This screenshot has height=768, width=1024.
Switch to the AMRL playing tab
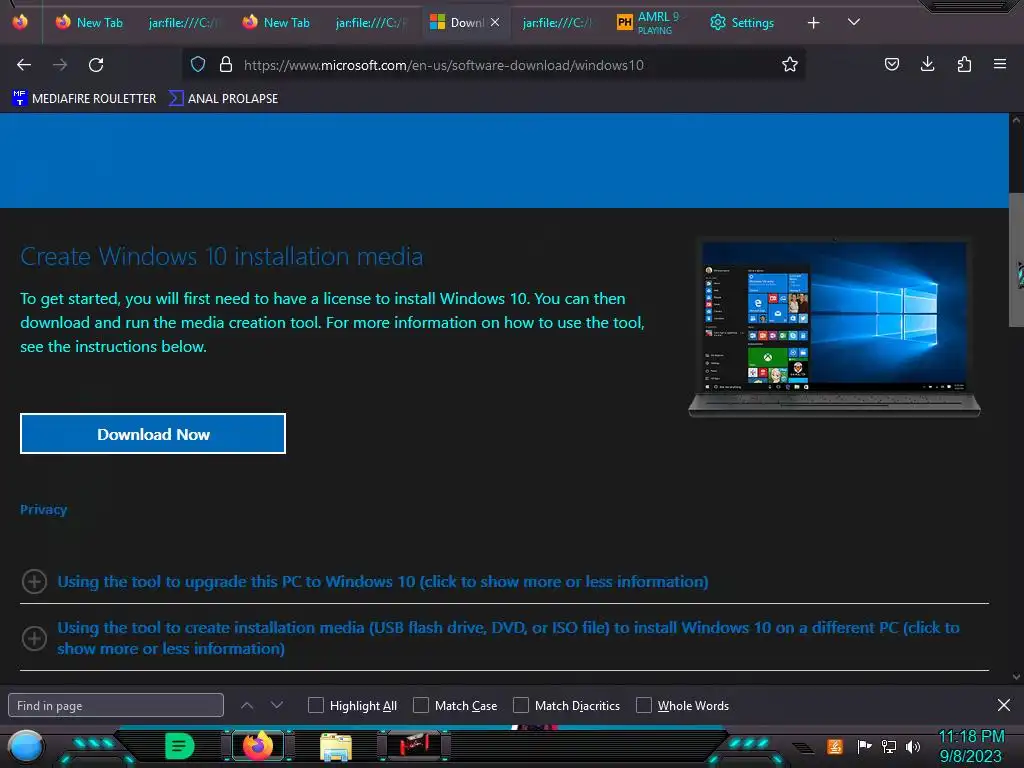click(x=649, y=22)
